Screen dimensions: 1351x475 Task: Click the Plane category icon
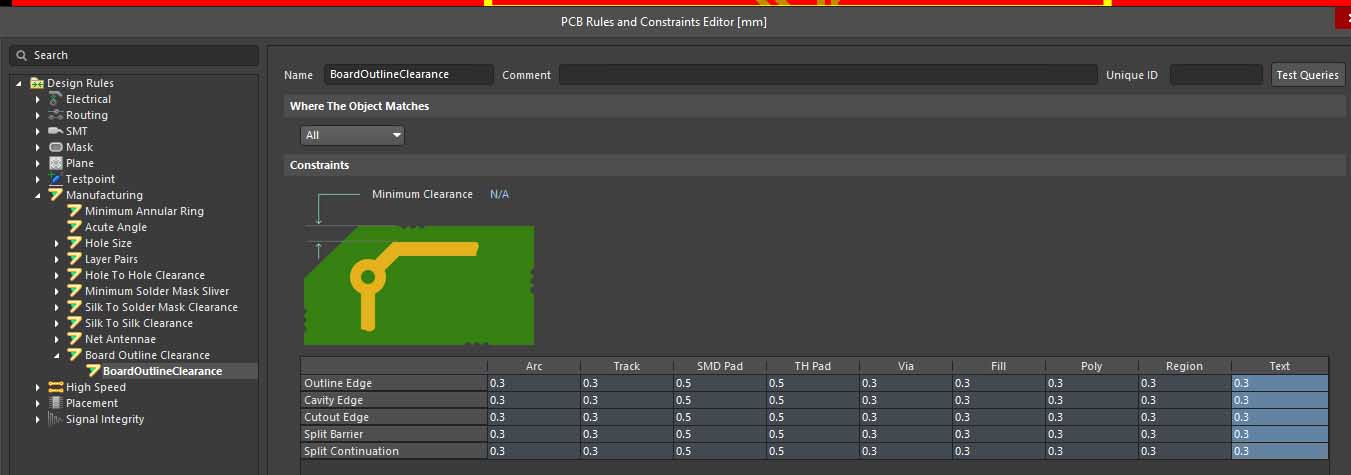click(x=56, y=163)
